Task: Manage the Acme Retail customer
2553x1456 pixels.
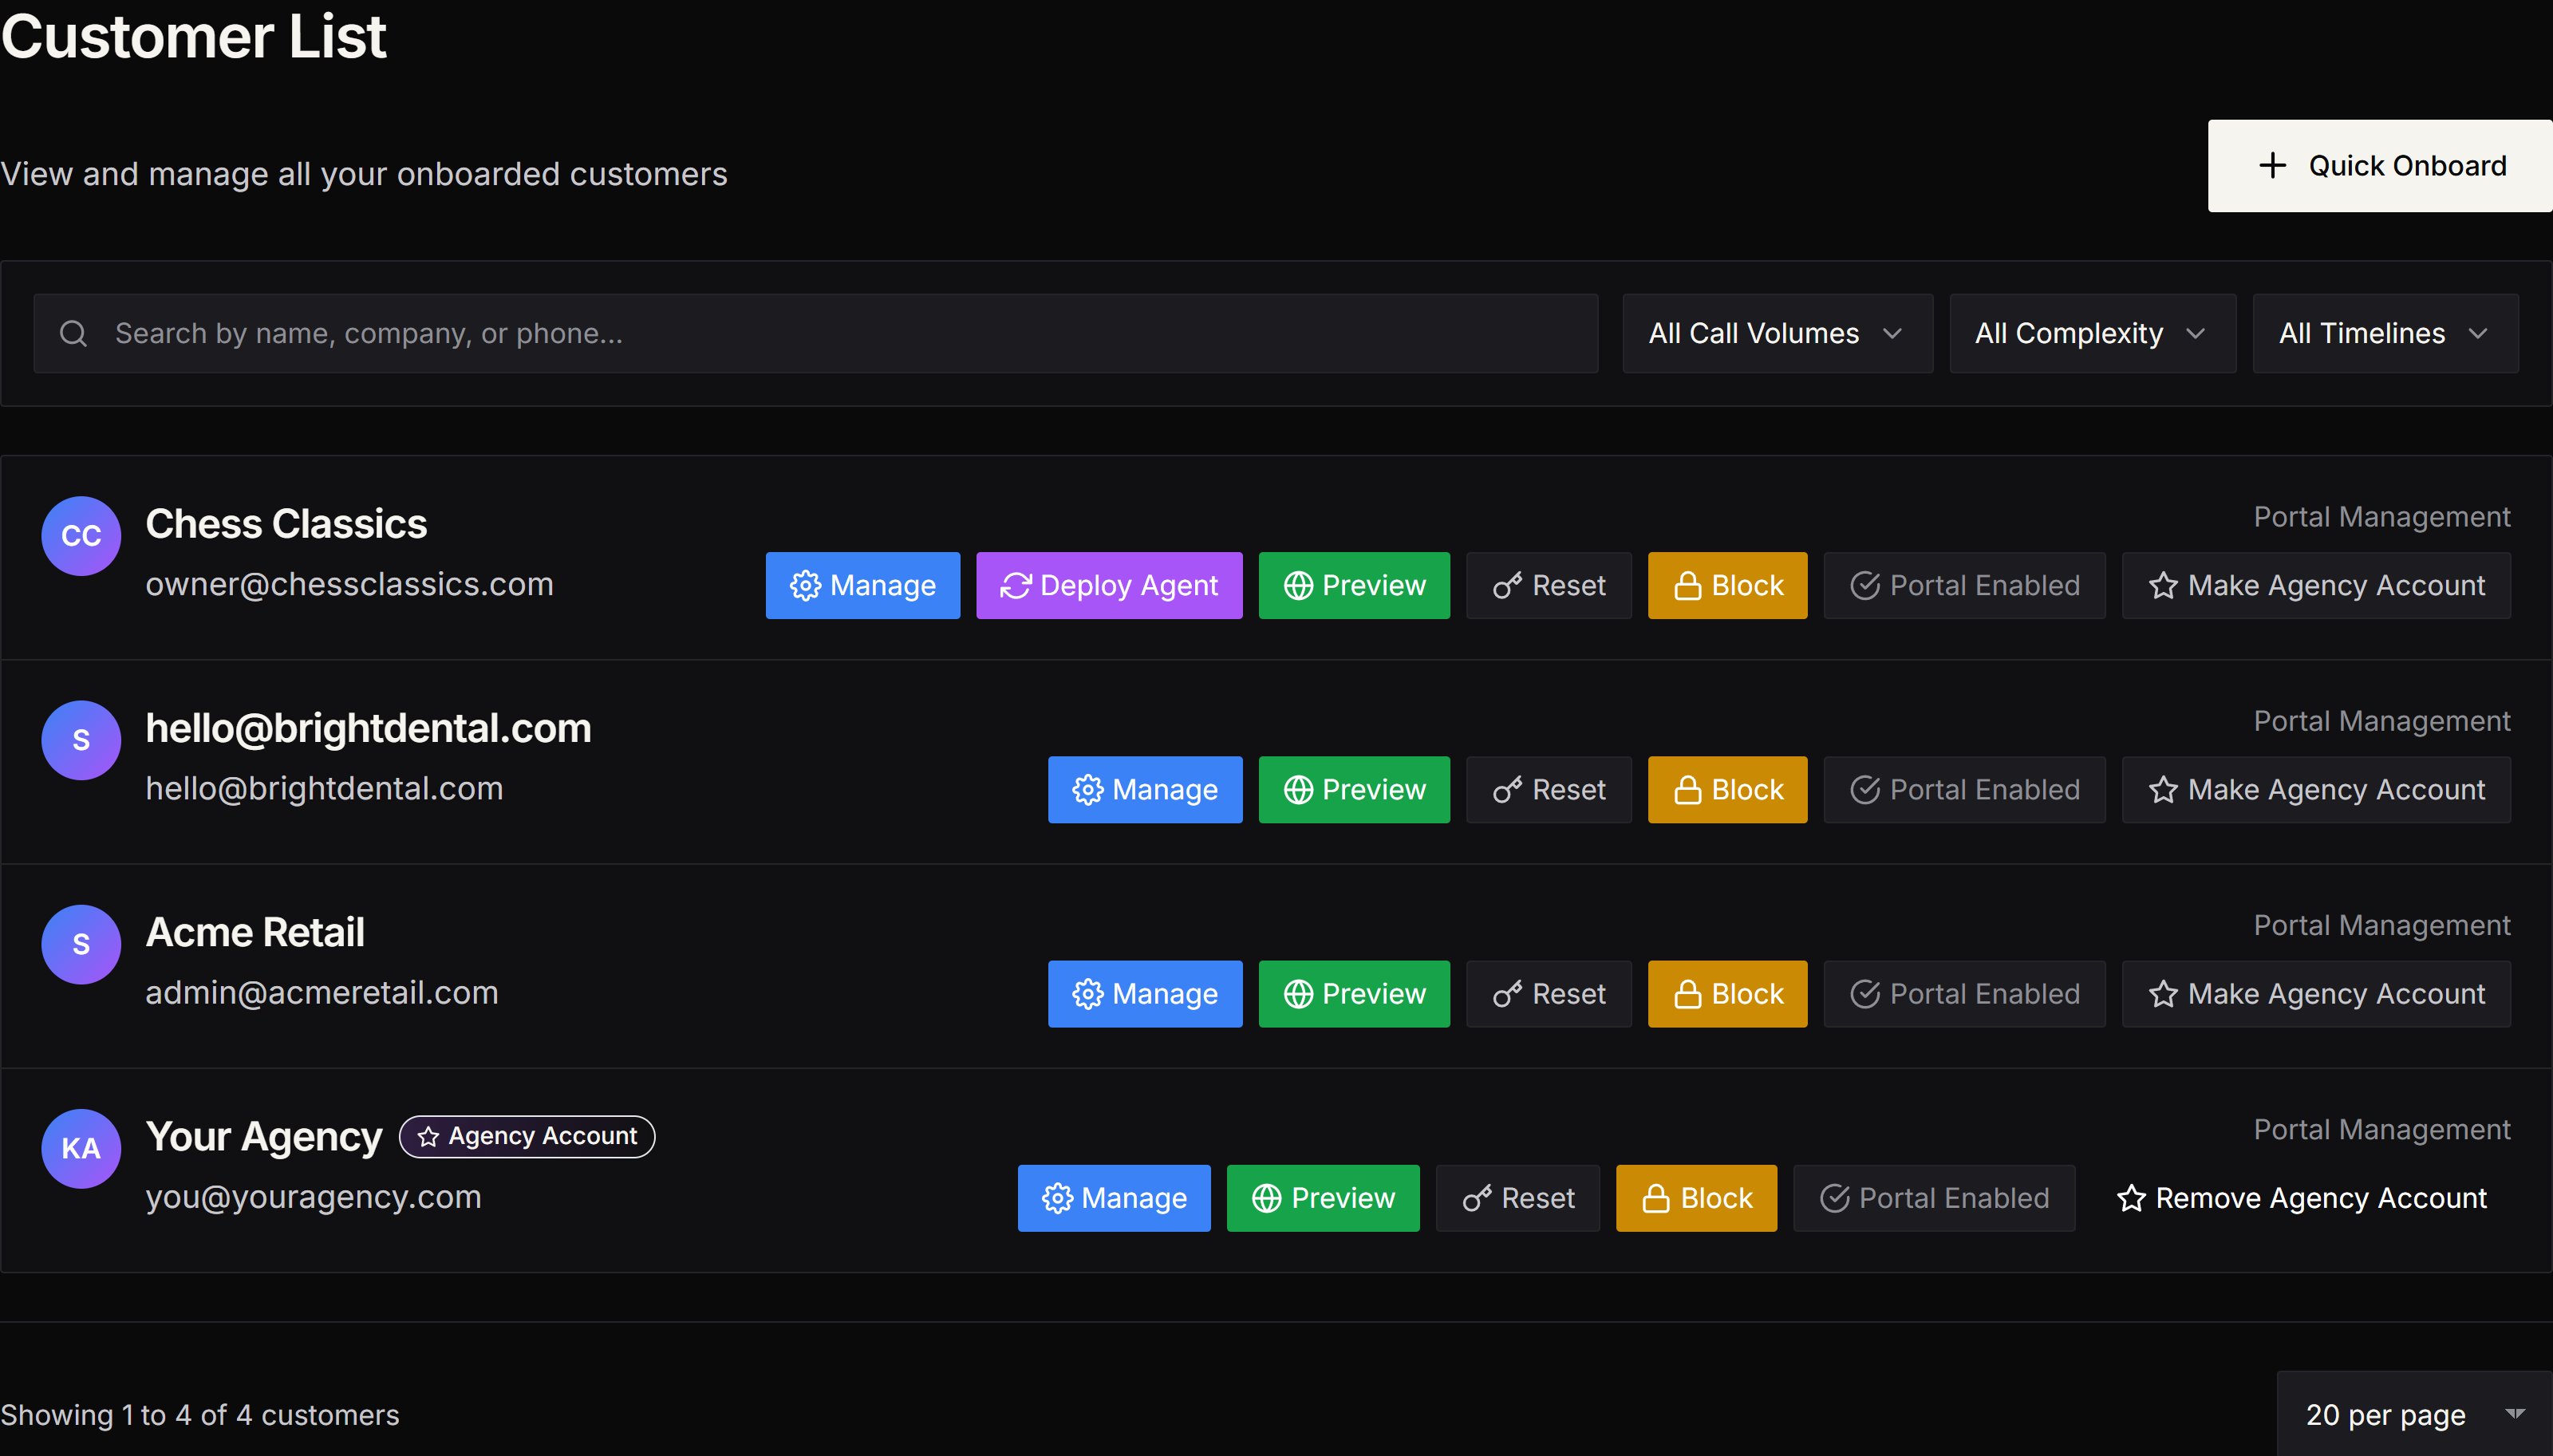Action: [1145, 994]
